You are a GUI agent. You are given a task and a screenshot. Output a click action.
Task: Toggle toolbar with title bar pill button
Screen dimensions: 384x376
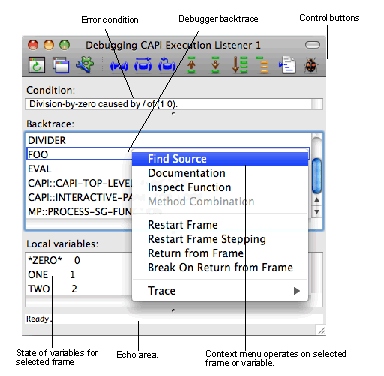[x=312, y=45]
